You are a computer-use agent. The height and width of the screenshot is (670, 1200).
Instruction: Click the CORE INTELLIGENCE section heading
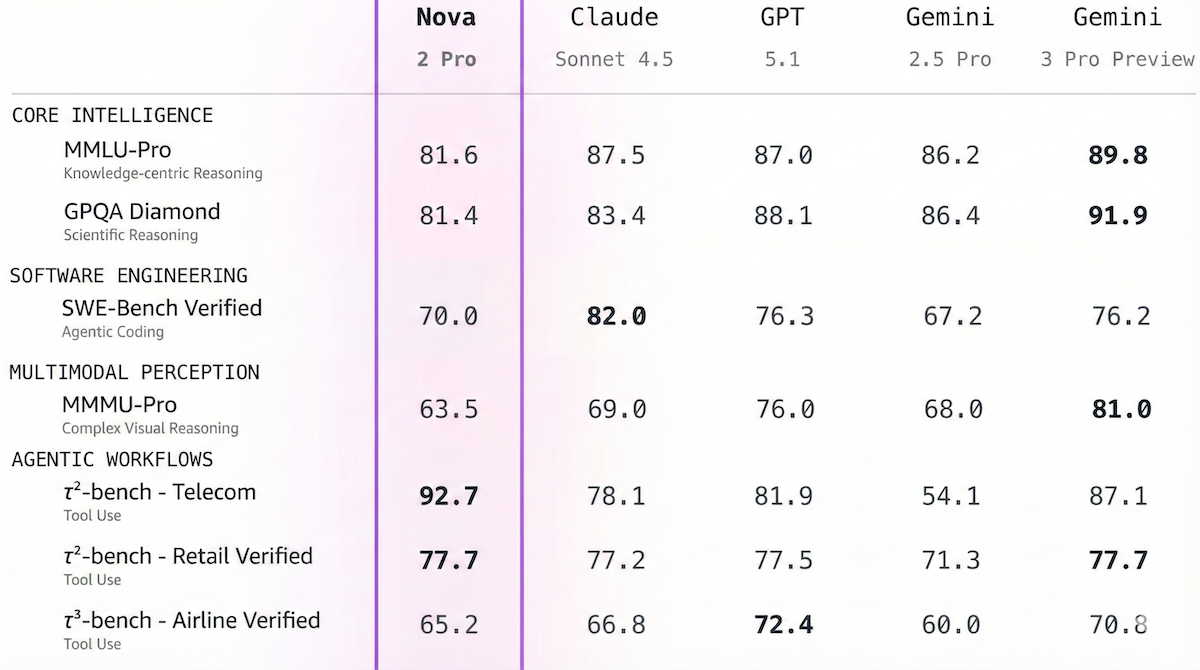click(112, 115)
